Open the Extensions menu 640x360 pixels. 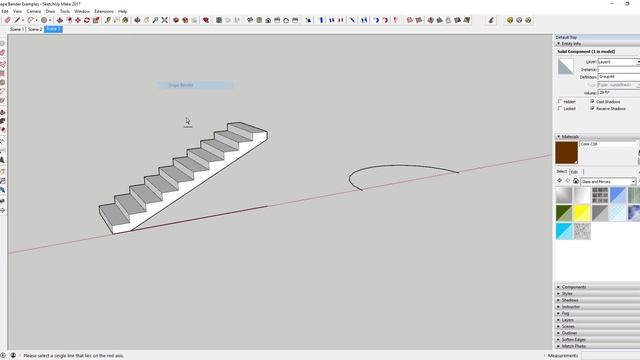point(104,11)
